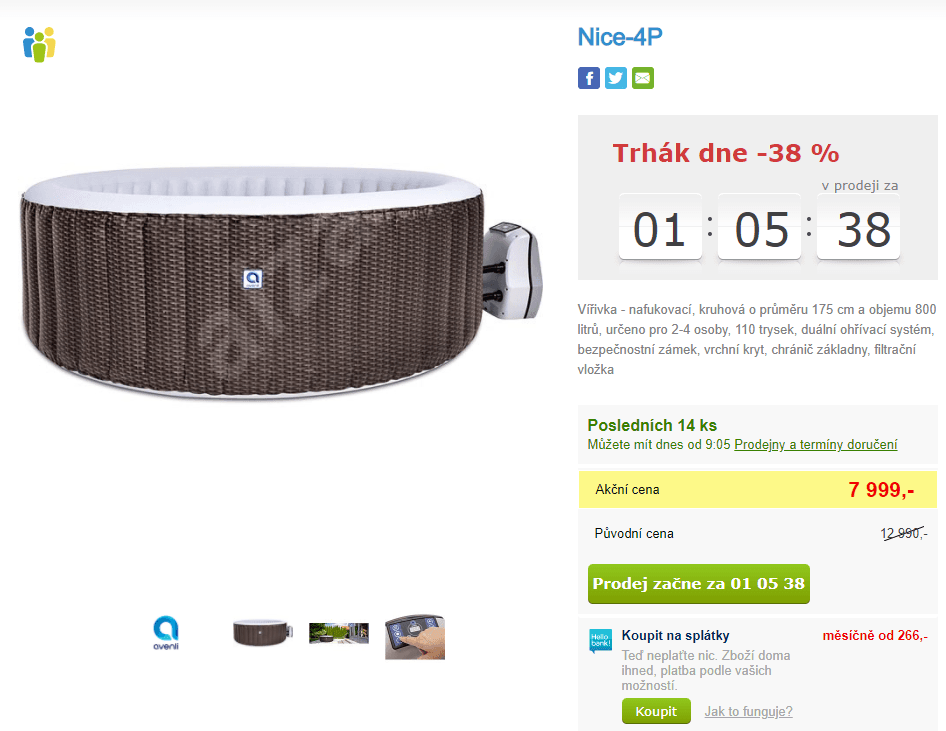Click the Avenli logo on hot tub image

point(252,279)
